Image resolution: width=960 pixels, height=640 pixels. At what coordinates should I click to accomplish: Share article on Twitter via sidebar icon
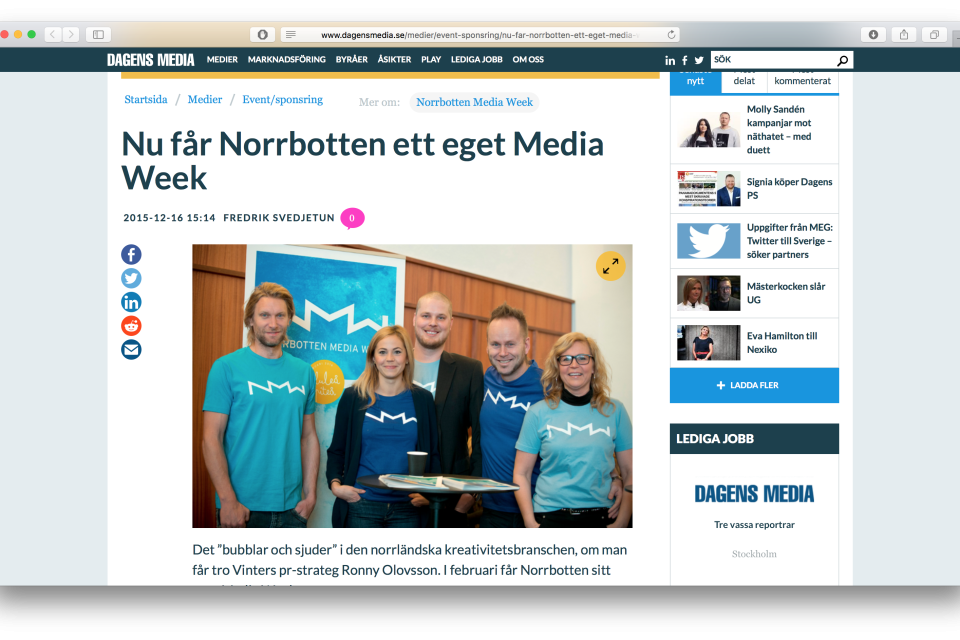click(131, 278)
